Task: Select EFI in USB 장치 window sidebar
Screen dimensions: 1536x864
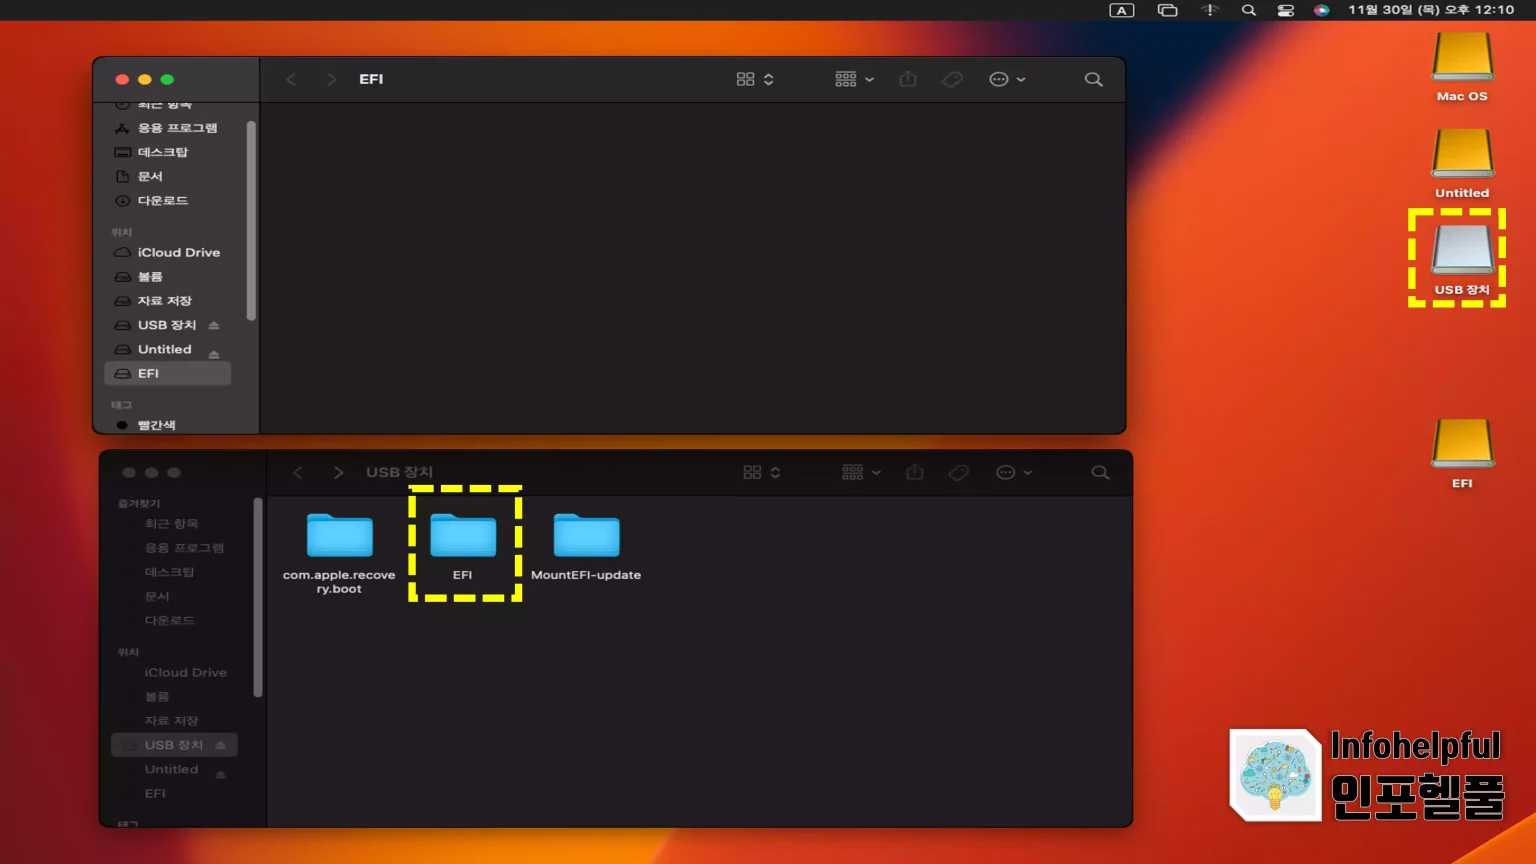Action: 175,793
